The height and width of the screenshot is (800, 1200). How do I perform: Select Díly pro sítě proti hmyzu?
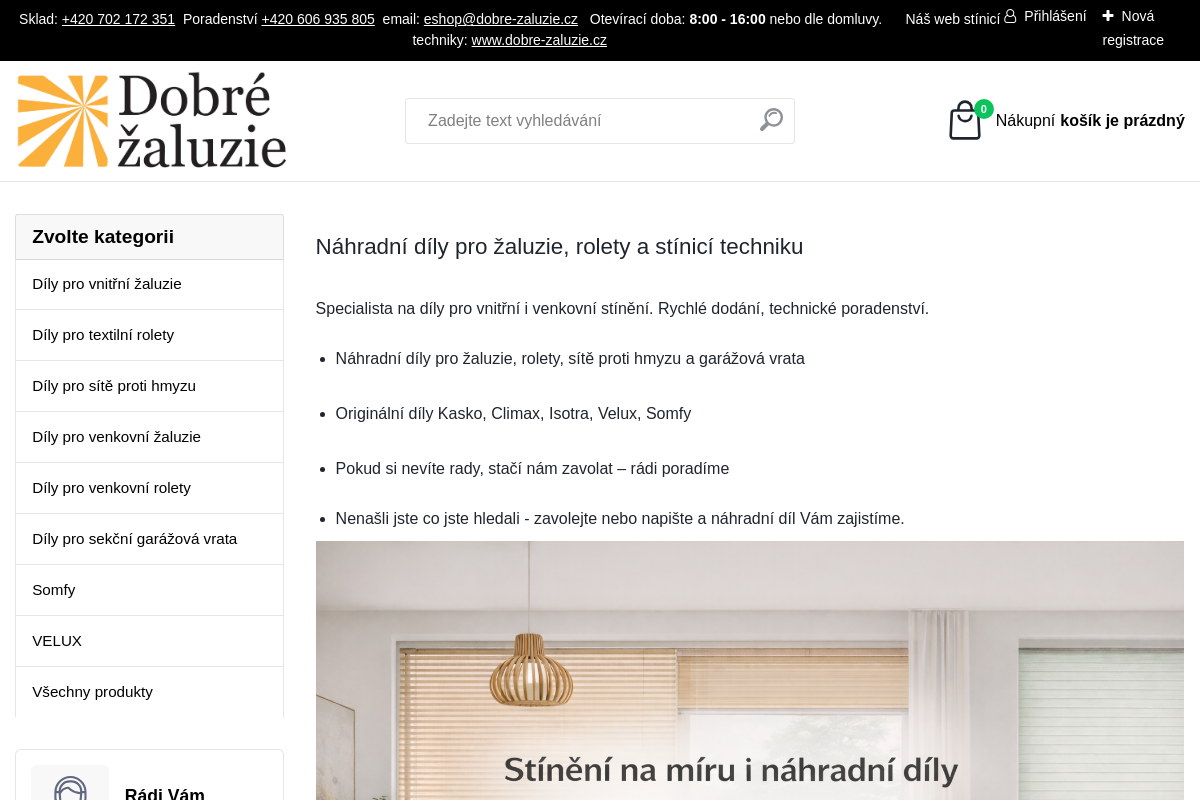tap(114, 385)
